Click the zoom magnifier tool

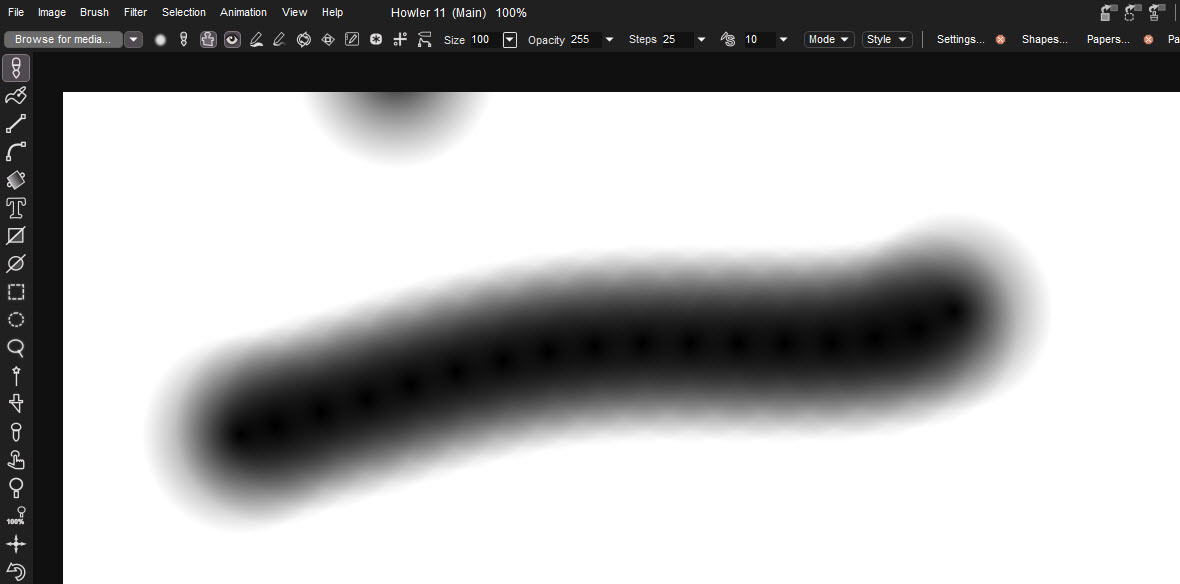click(16, 348)
